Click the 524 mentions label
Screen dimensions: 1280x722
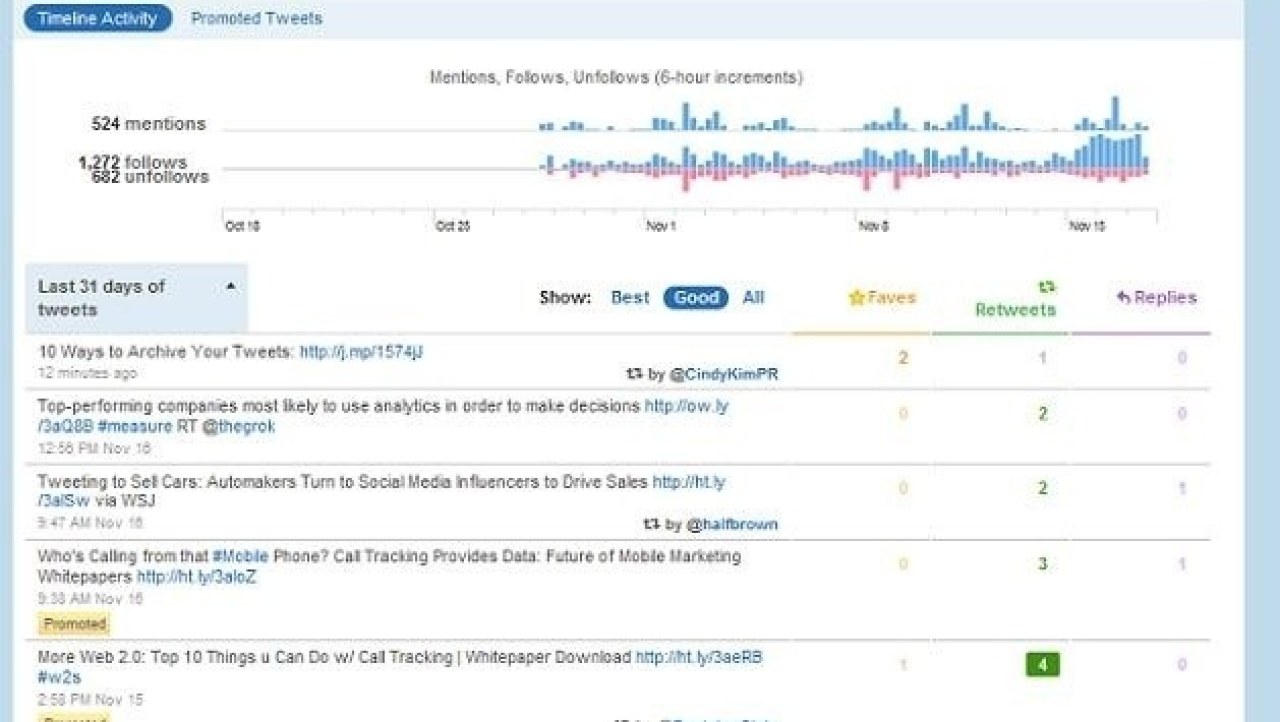pyautogui.click(x=148, y=124)
